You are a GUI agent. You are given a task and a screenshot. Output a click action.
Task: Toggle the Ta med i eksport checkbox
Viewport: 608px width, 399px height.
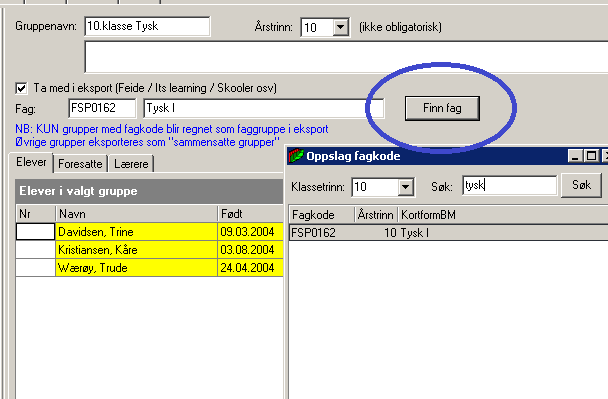22,88
